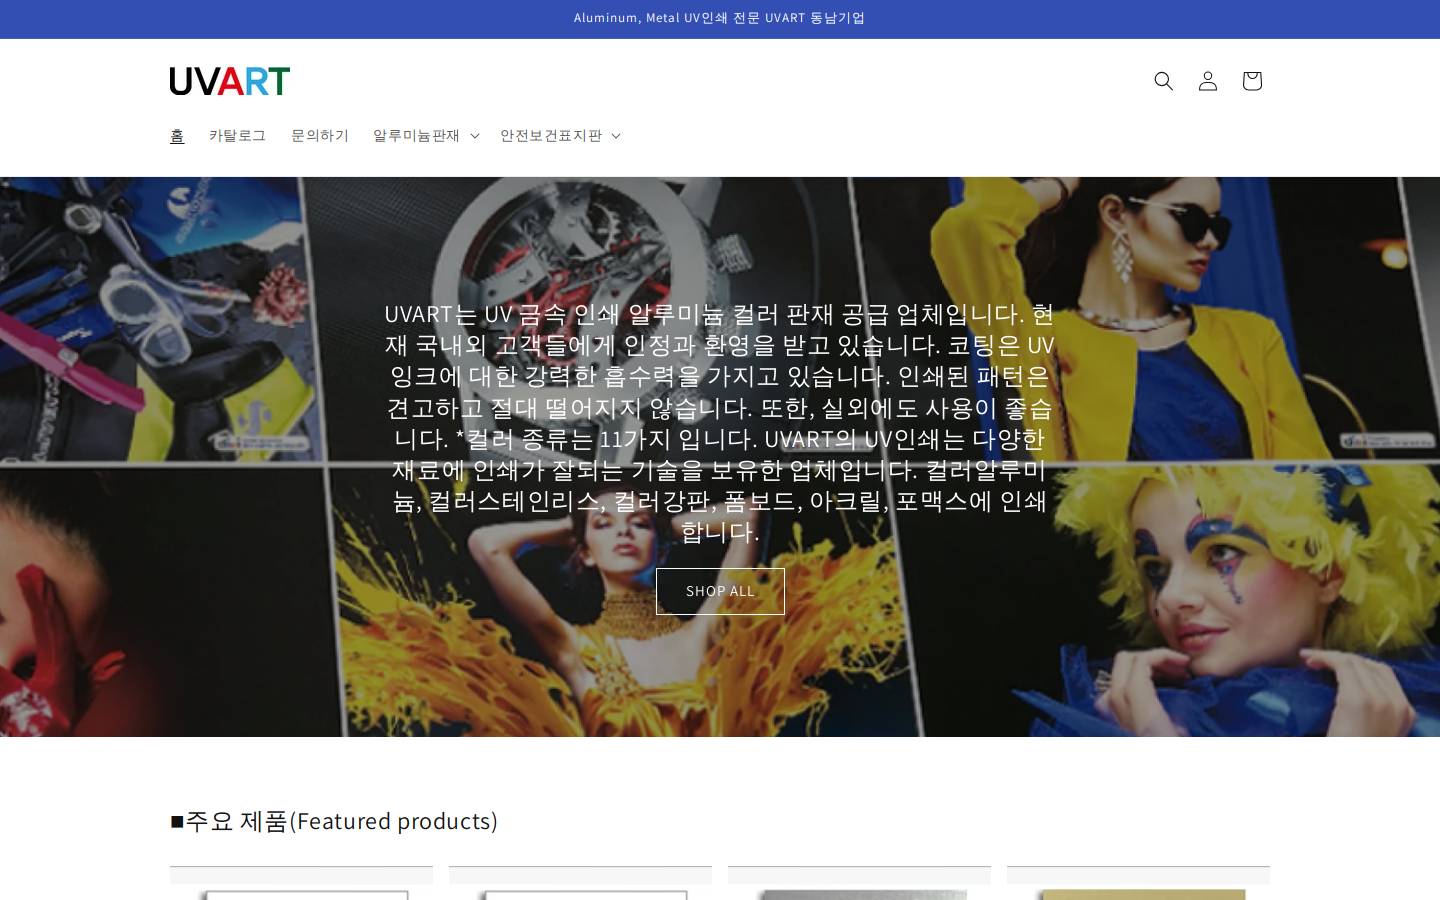Click the UVART logo
Viewport: 1440px width, 900px height.
click(230, 81)
